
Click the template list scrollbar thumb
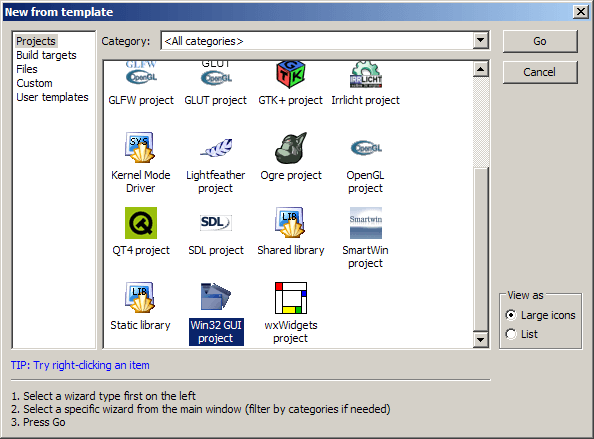point(481,249)
